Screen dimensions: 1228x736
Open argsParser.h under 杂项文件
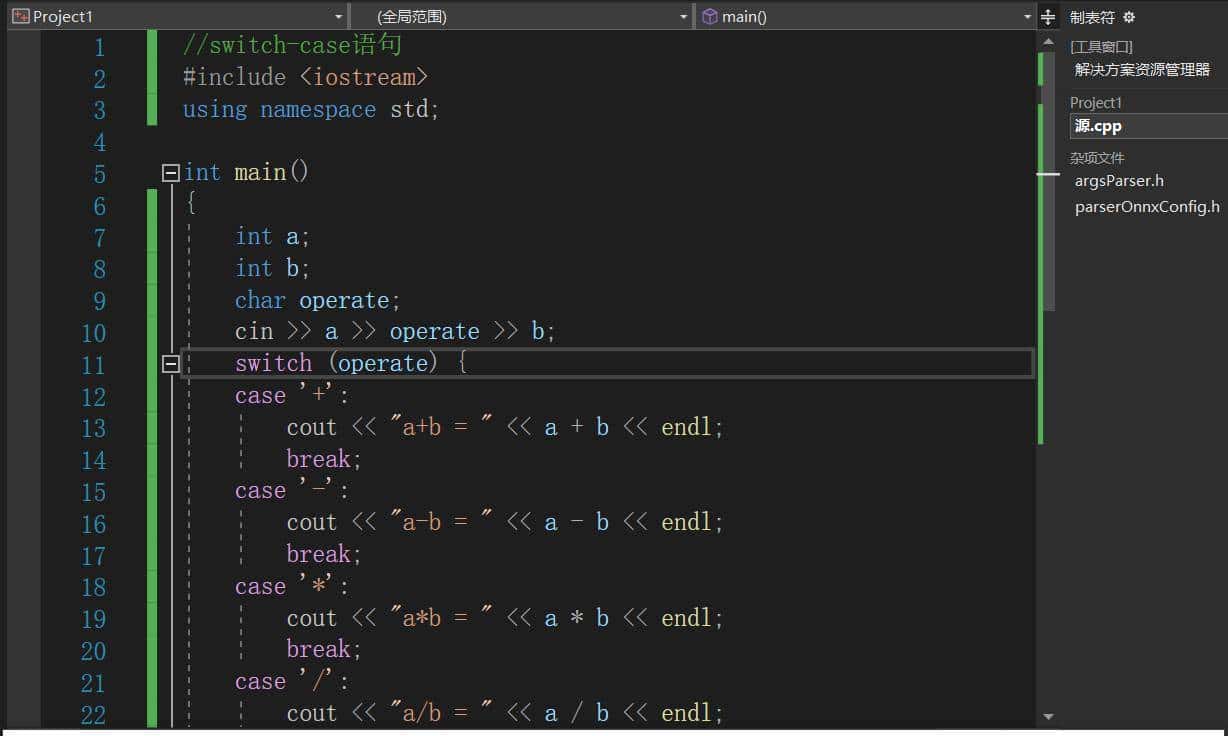[x=1118, y=180]
